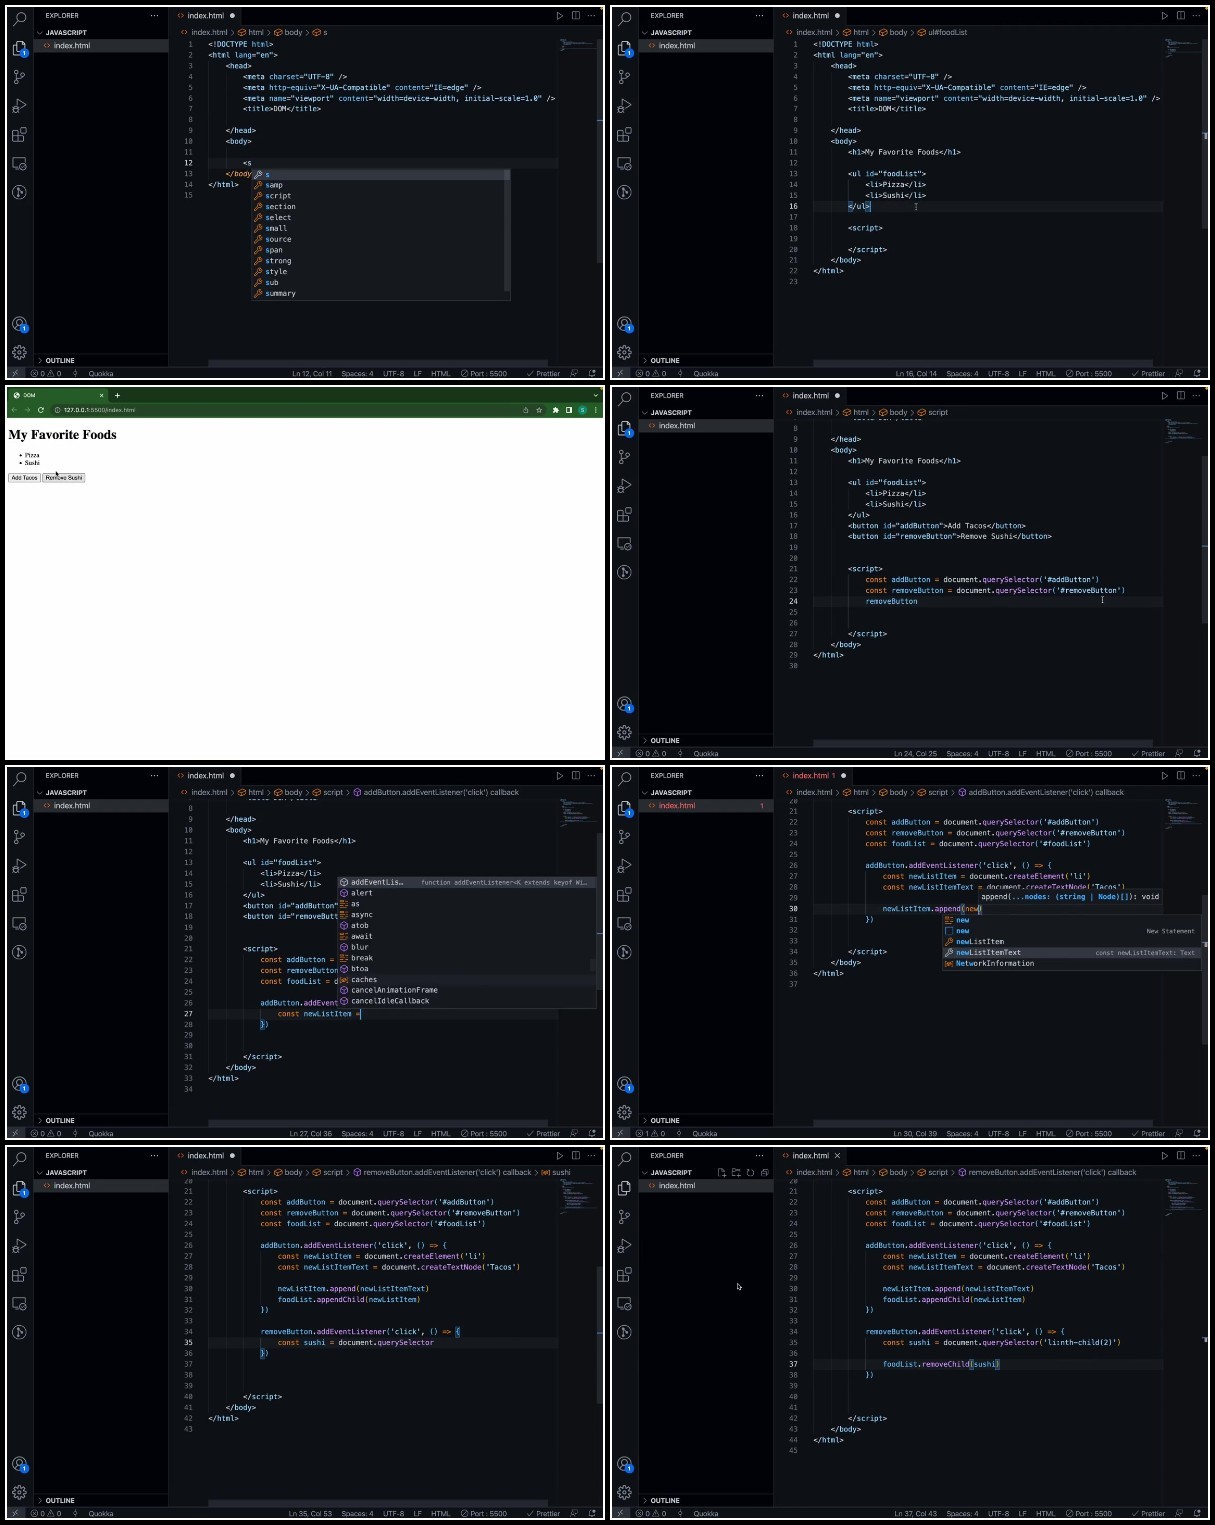
Task: Click the Remove Sushi button on the web page
Action: click(x=64, y=478)
